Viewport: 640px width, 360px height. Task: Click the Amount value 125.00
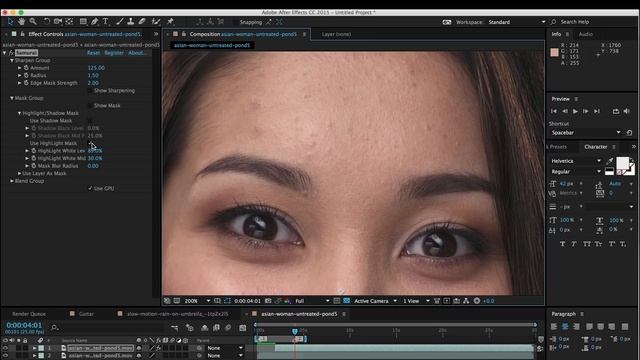pyautogui.click(x=96, y=68)
